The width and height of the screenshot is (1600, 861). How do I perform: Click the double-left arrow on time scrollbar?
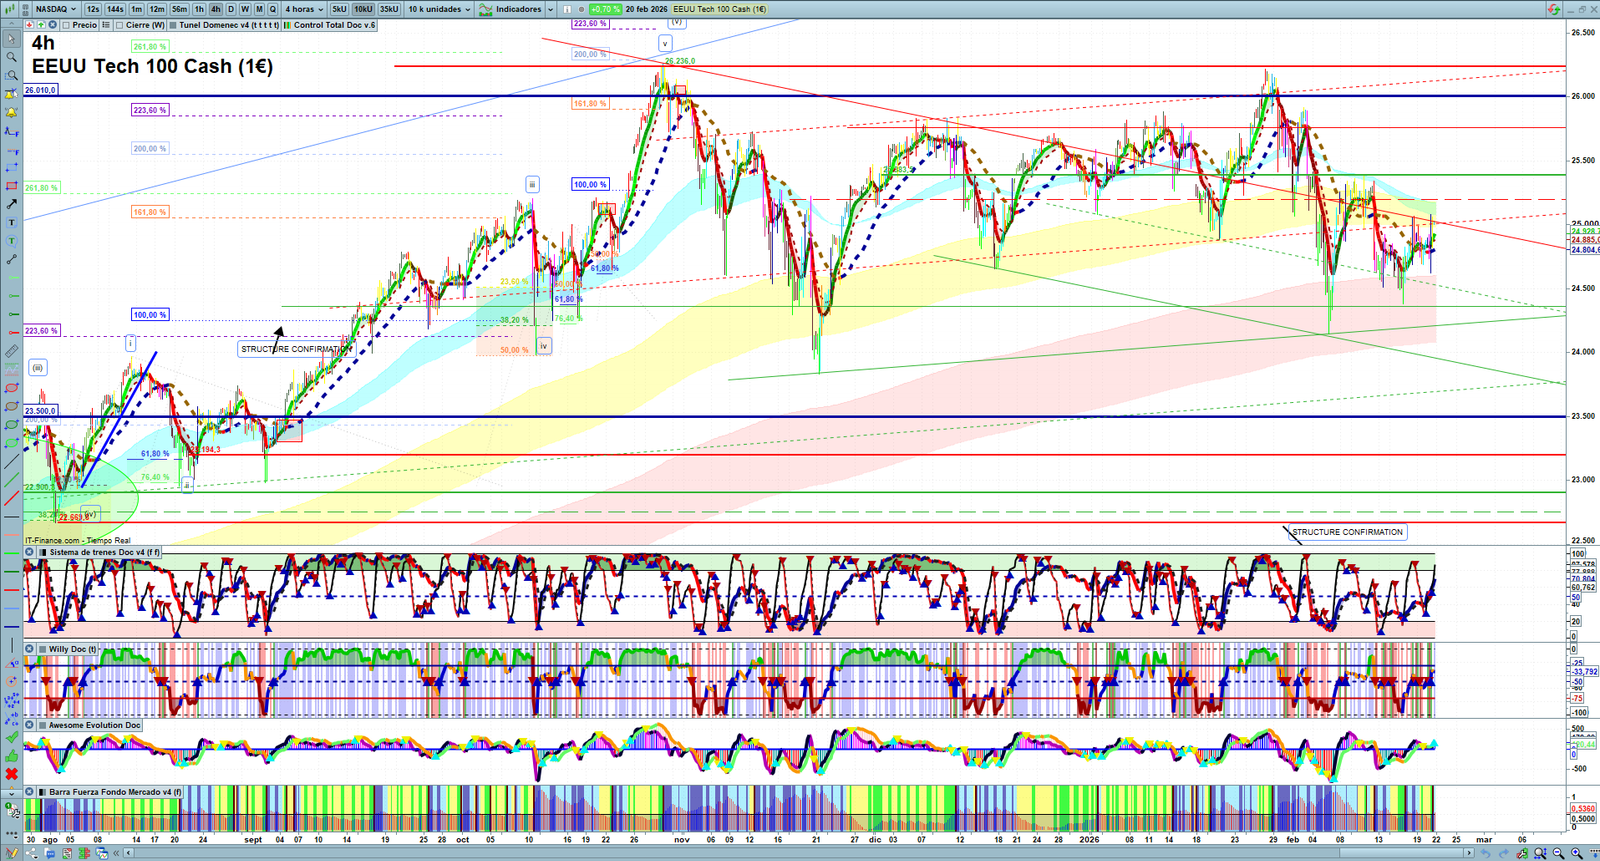(x=116, y=853)
